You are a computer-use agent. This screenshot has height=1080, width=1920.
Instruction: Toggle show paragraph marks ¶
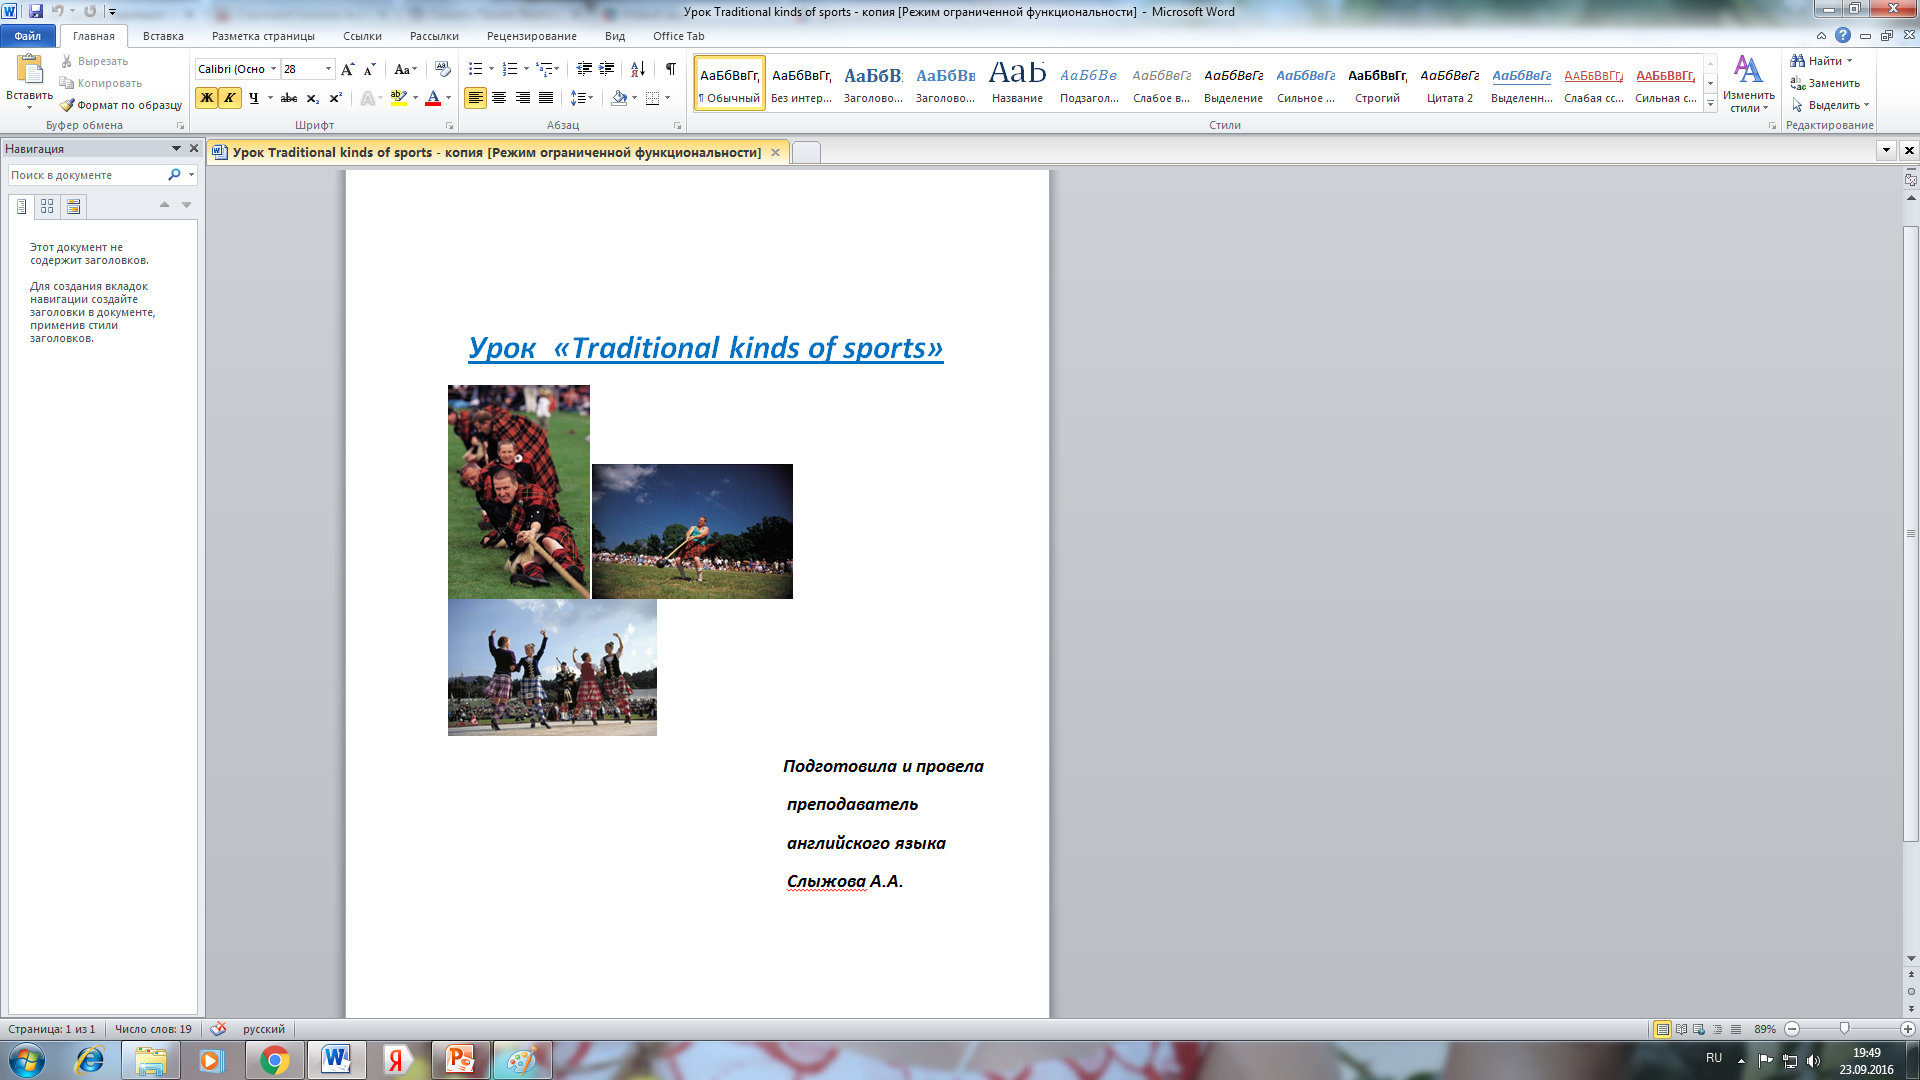[670, 69]
